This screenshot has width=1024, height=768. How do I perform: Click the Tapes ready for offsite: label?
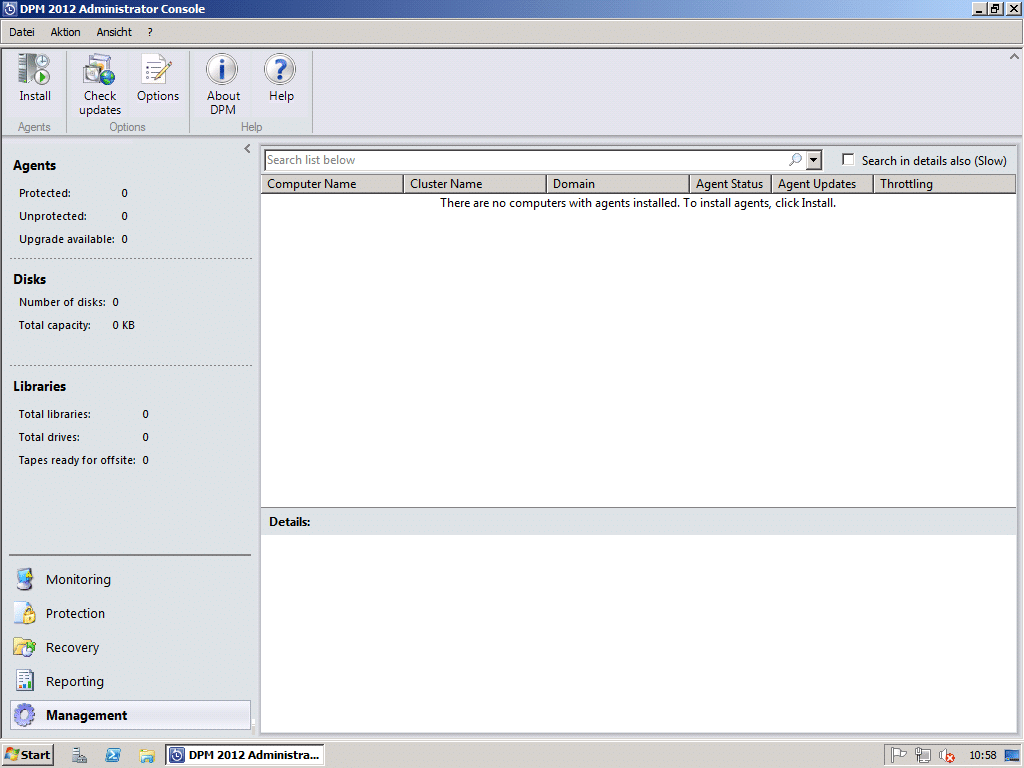[x=77, y=460]
